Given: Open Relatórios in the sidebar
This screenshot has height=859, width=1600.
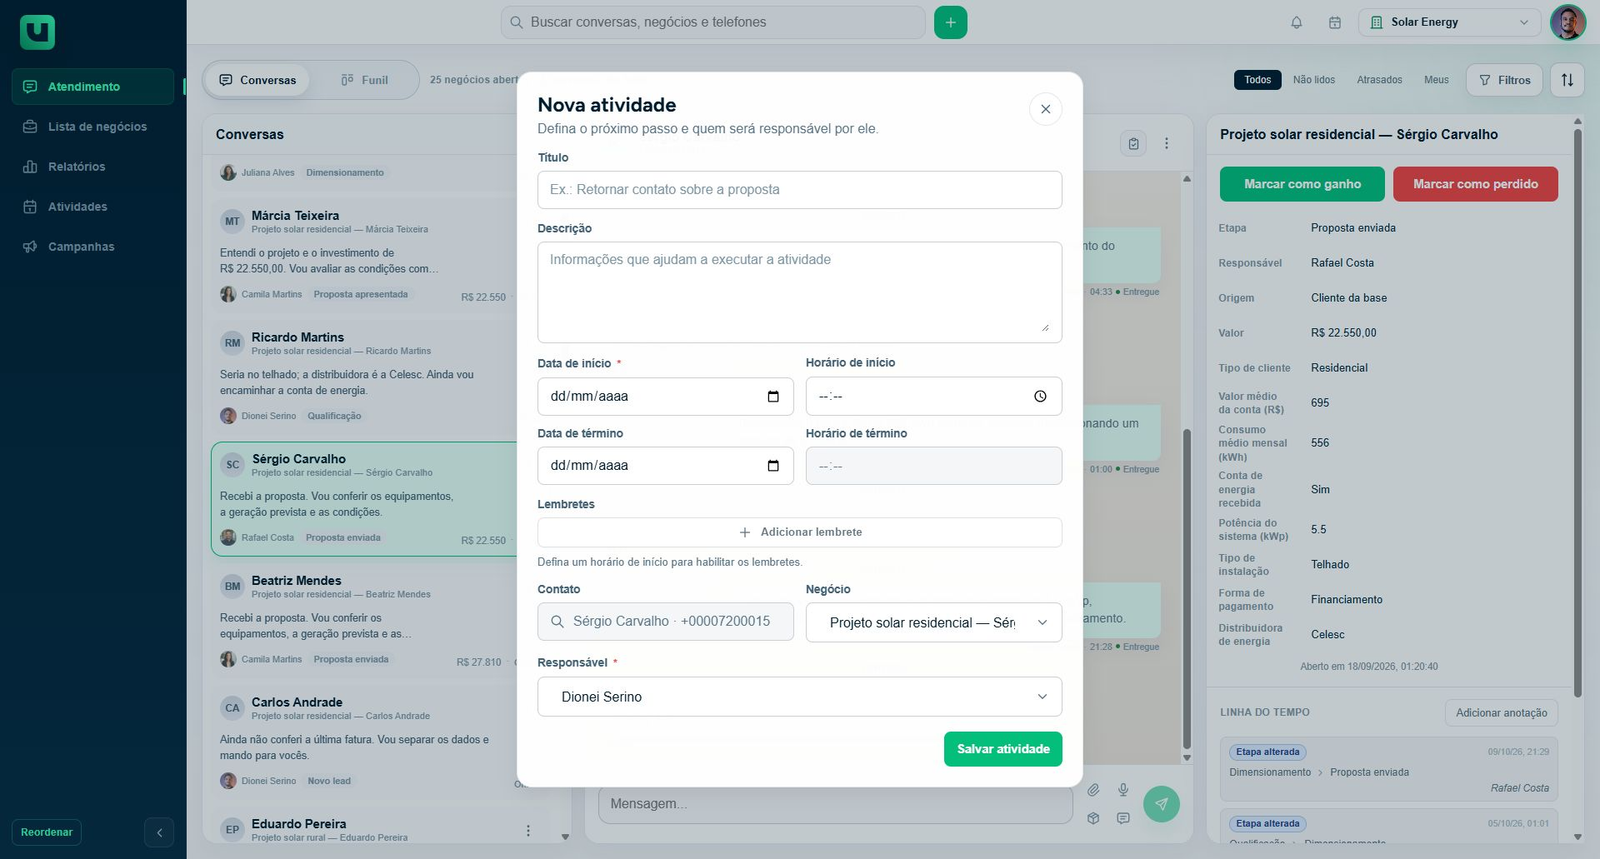Looking at the screenshot, I should point(93,167).
